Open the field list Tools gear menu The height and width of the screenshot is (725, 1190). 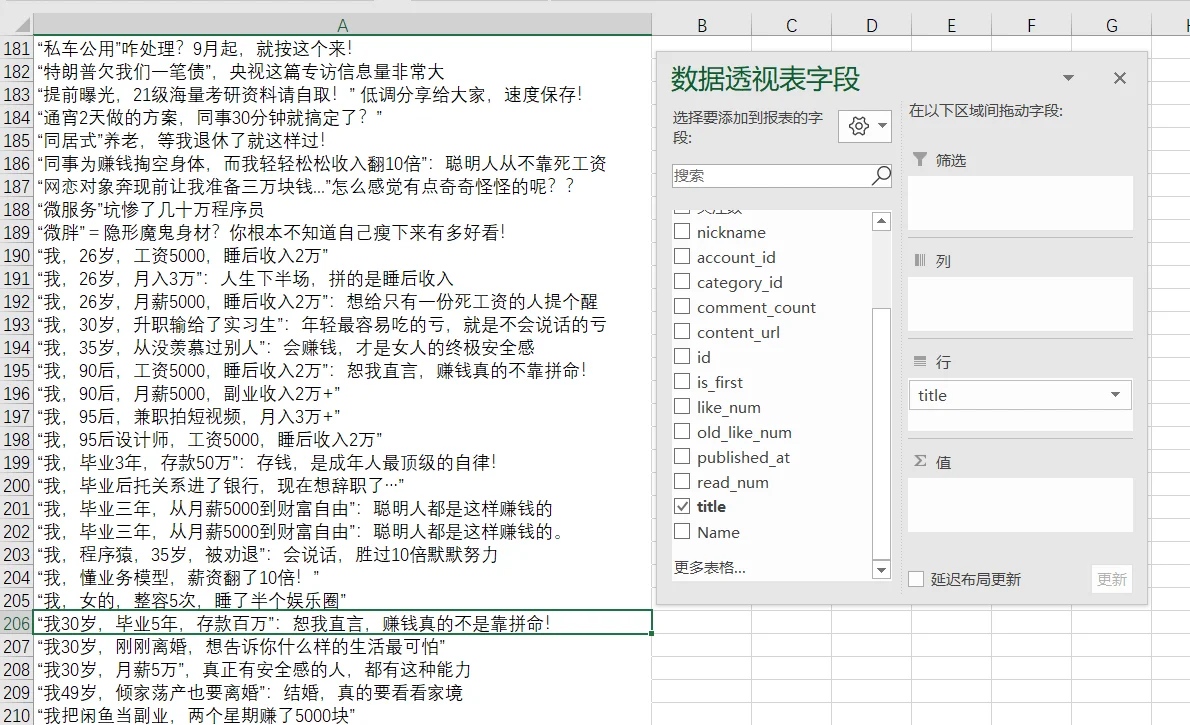(x=864, y=126)
